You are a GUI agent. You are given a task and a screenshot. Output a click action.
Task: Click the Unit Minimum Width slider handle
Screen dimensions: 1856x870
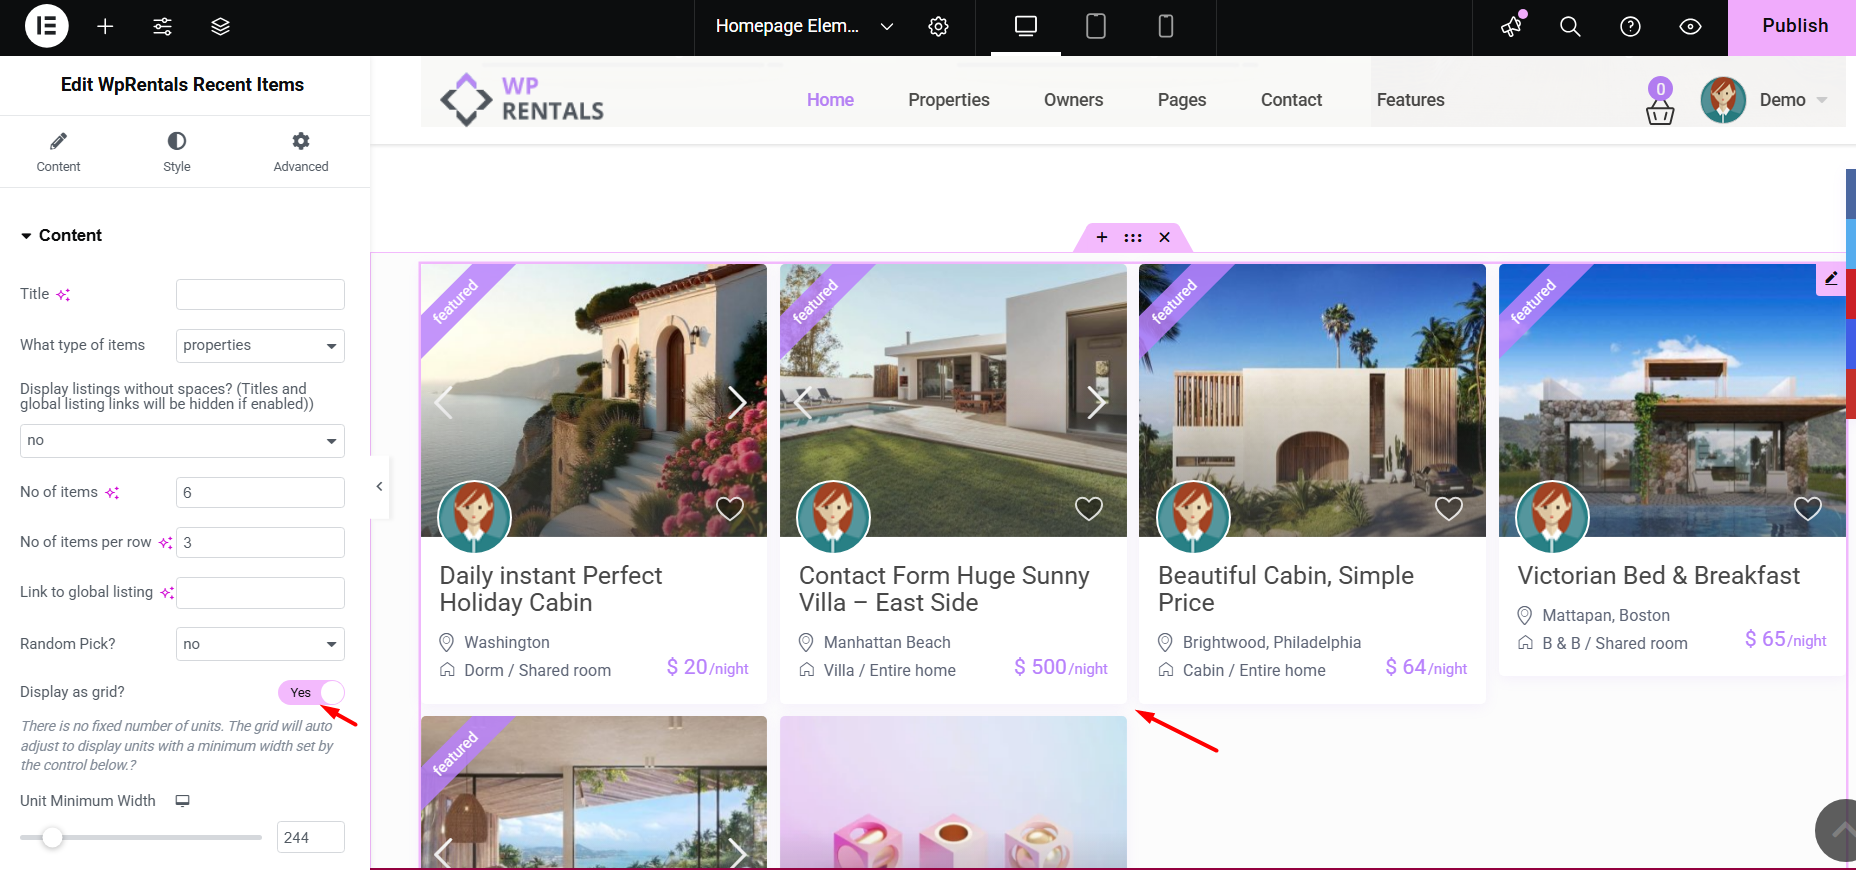[52, 837]
